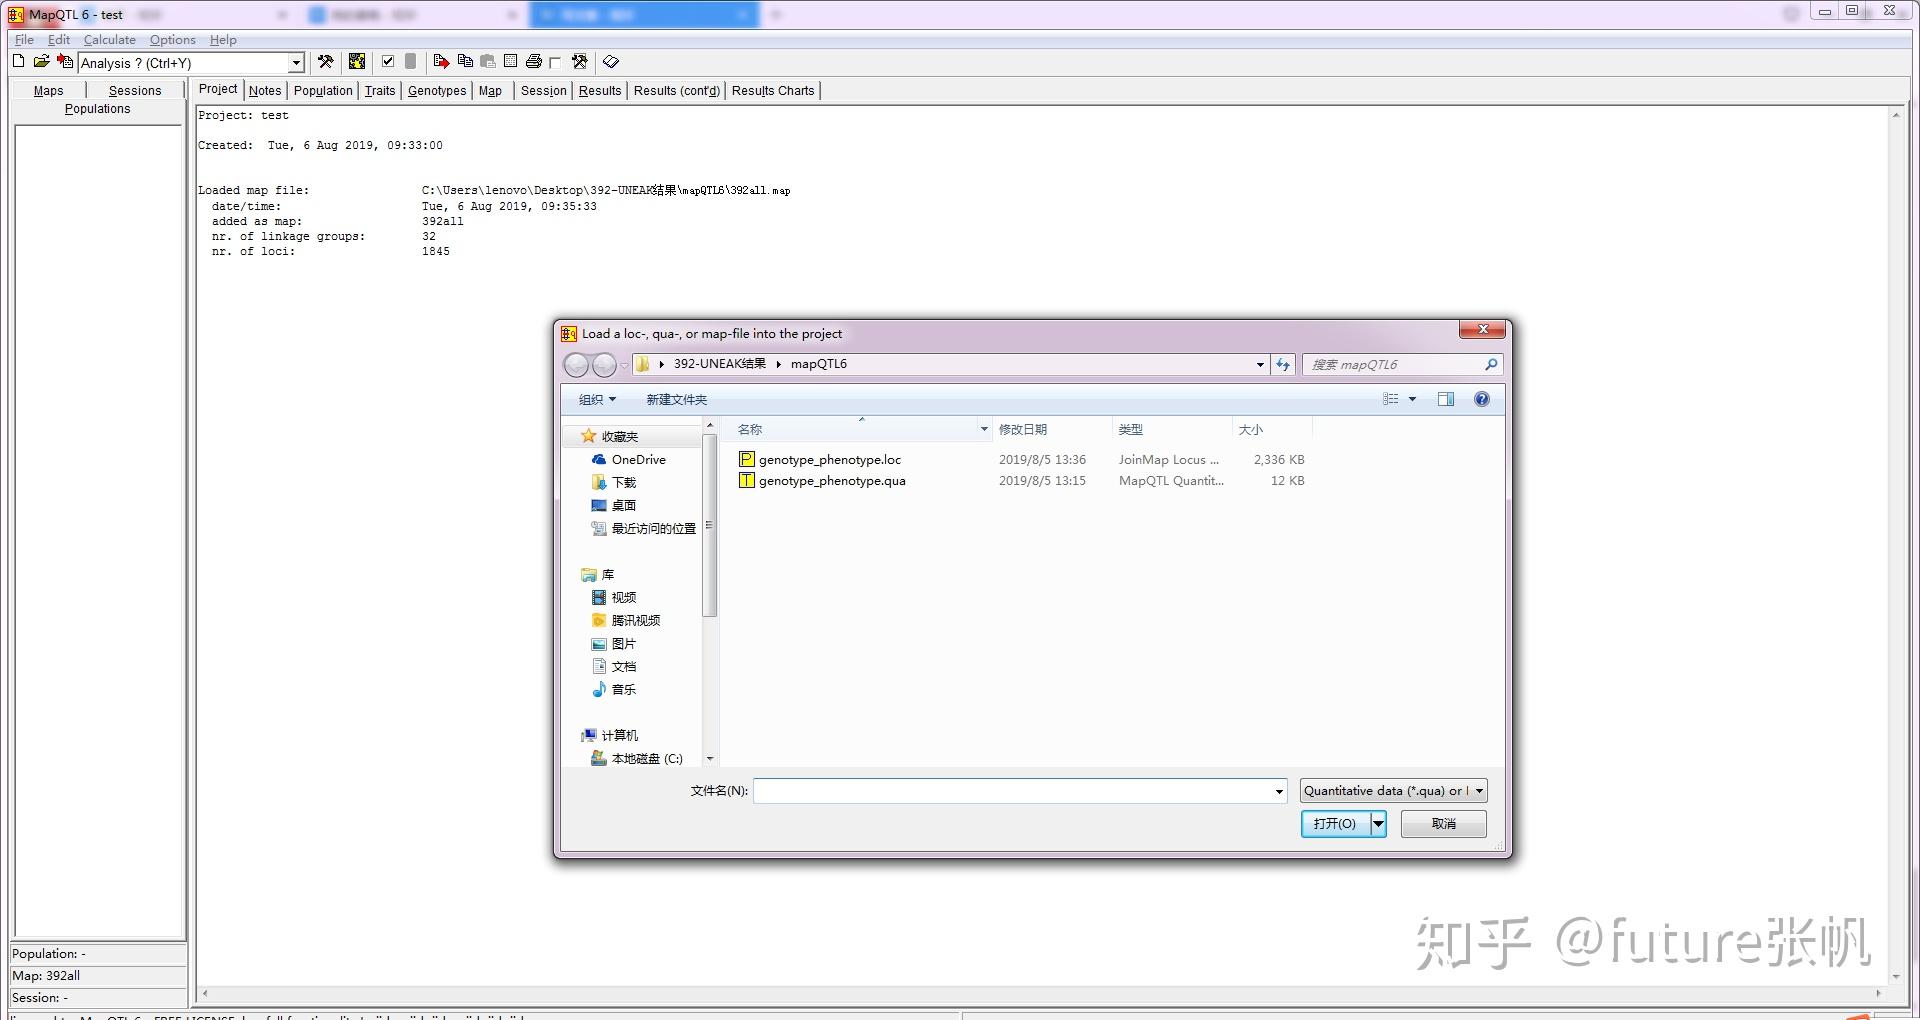
Task: Open the Help menu
Action: [x=223, y=40]
